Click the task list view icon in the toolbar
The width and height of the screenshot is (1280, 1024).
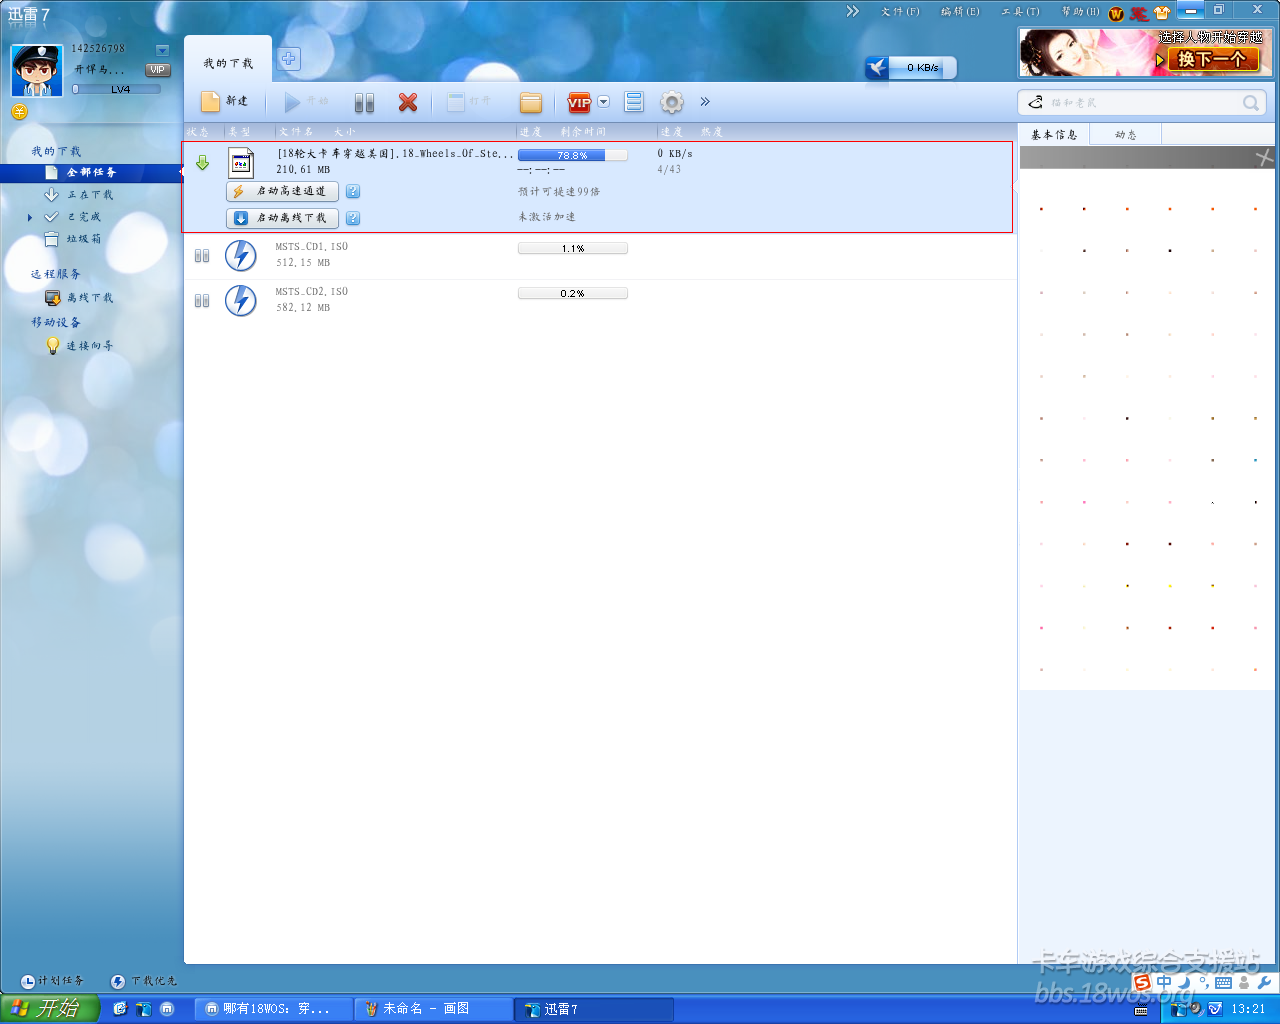[x=634, y=102]
